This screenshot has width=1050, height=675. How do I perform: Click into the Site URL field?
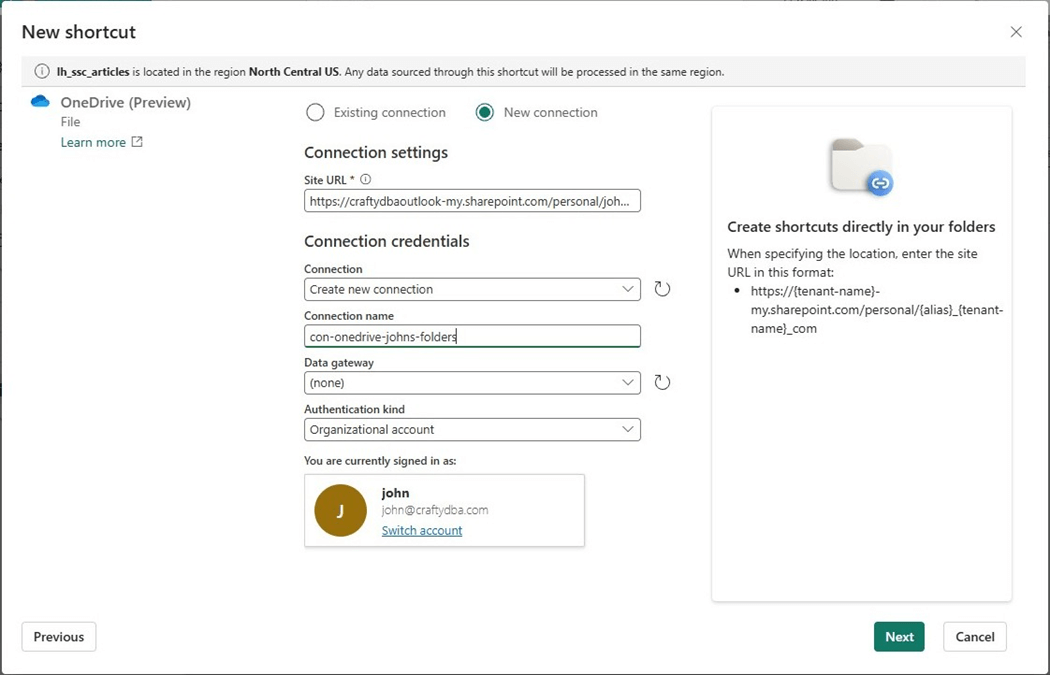click(x=472, y=201)
